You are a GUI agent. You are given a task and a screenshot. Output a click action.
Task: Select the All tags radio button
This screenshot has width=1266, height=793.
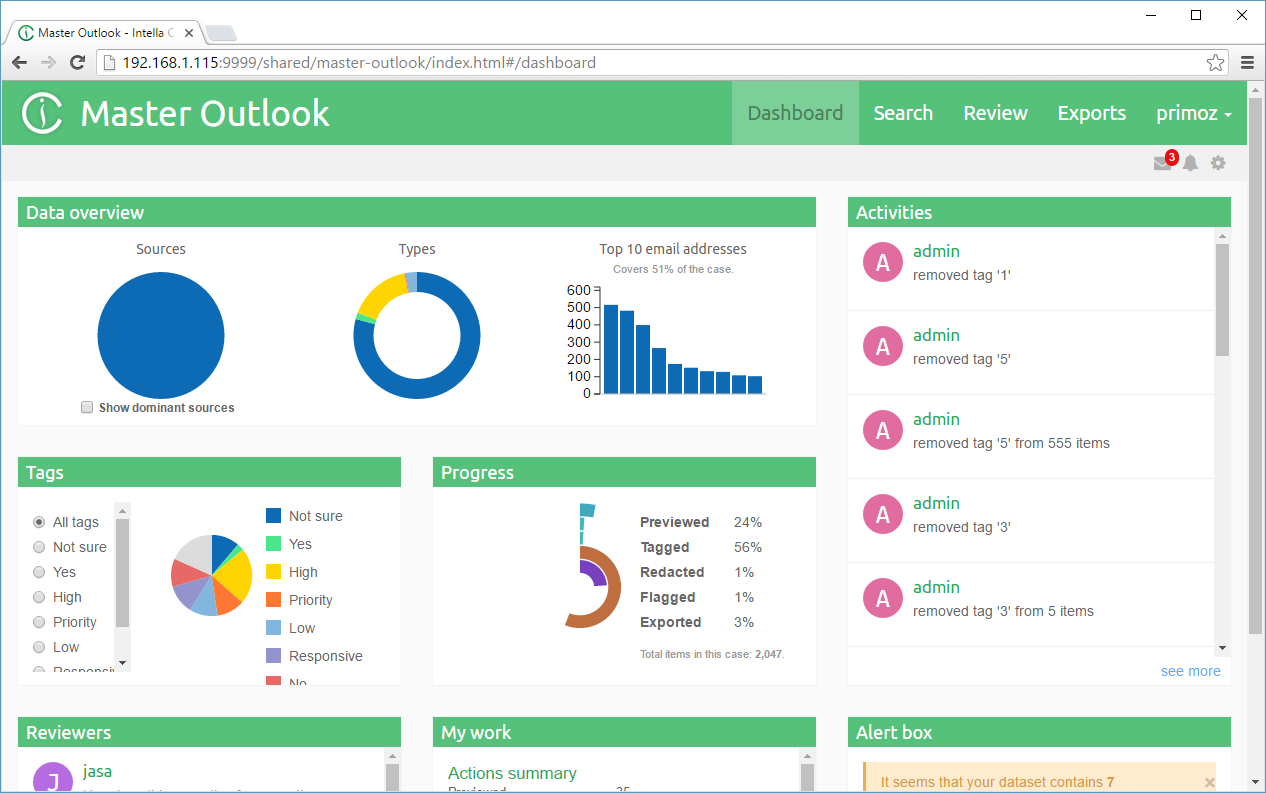[x=37, y=521]
